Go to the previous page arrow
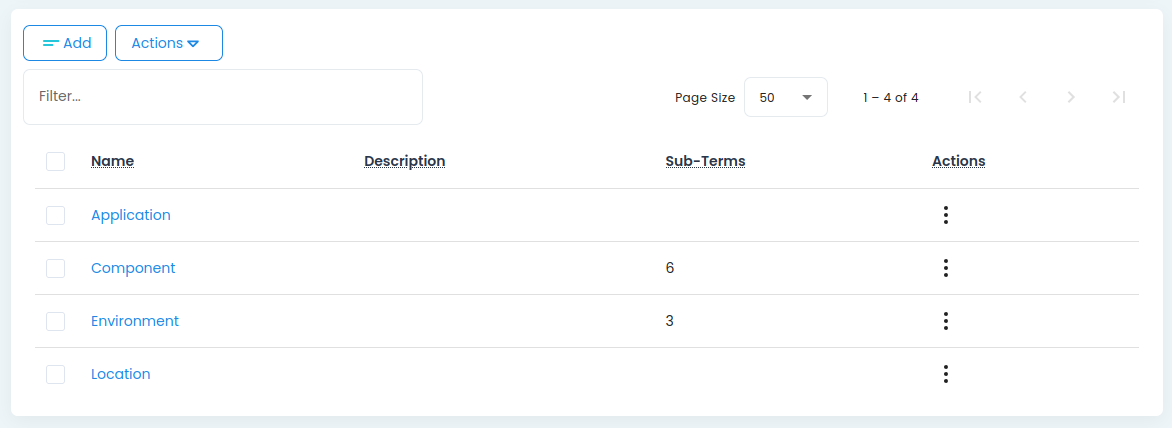 pos(1023,97)
